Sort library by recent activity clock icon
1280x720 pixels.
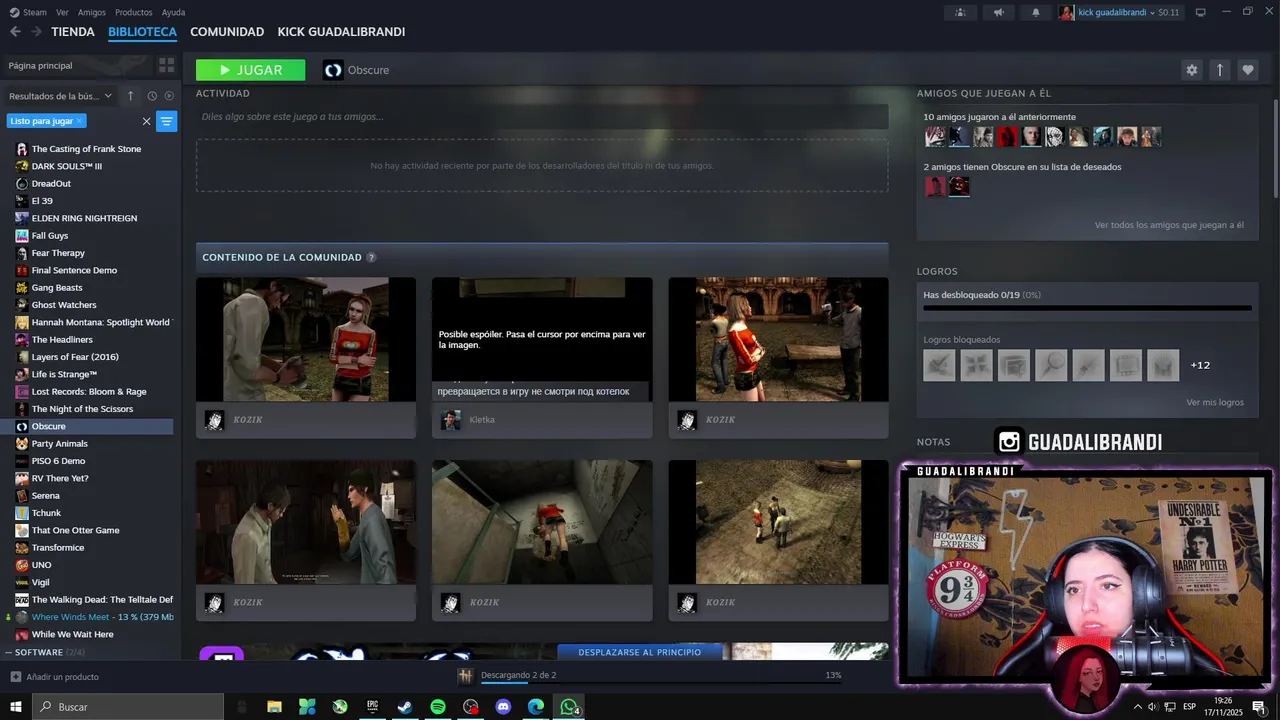coord(152,96)
